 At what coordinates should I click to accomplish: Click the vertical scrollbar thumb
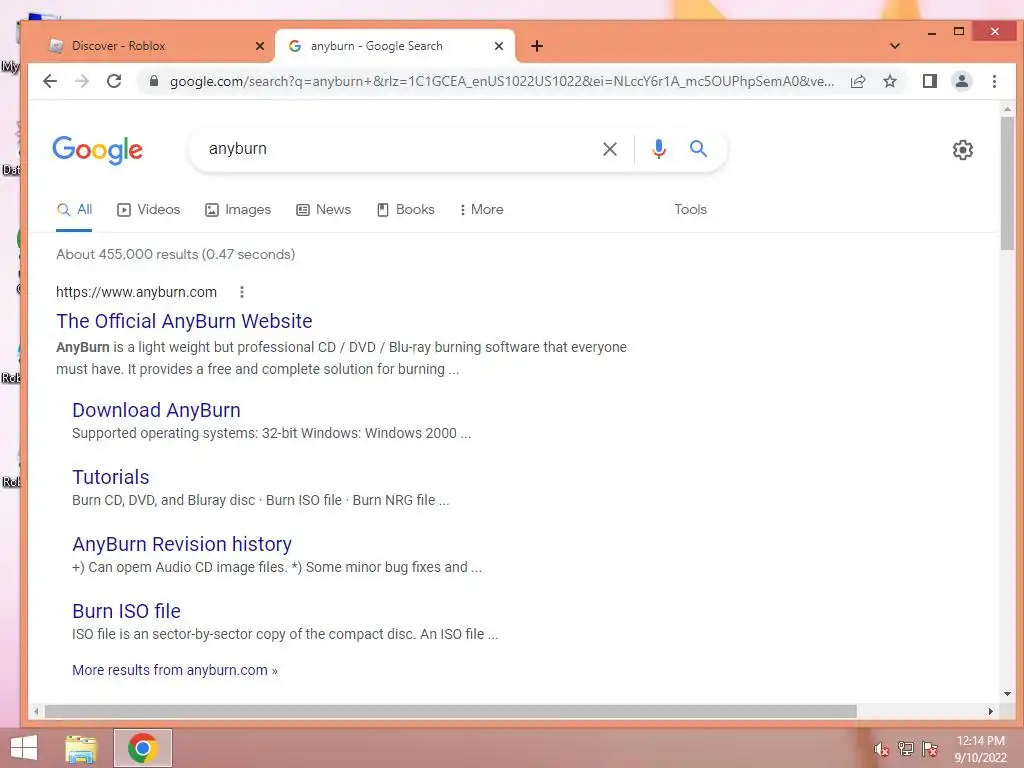[1007, 183]
